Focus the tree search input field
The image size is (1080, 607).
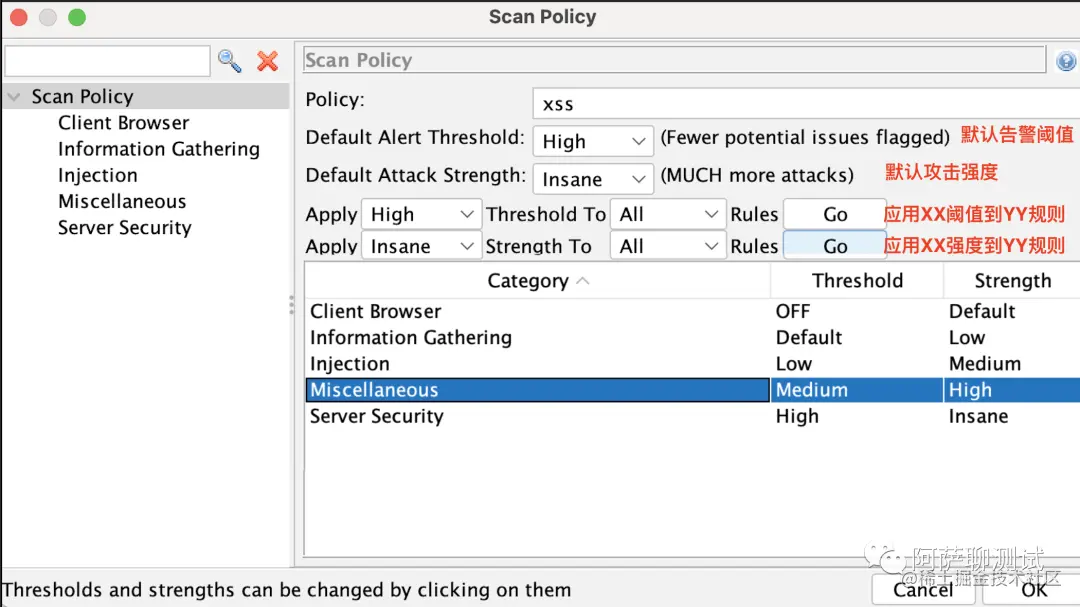pos(107,61)
